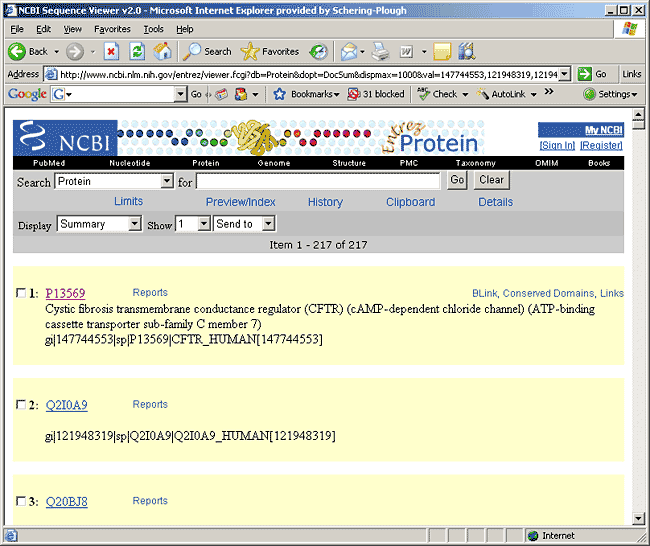Click the Google toolbar logo
Image resolution: width=650 pixels, height=546 pixels.
click(x=27, y=94)
